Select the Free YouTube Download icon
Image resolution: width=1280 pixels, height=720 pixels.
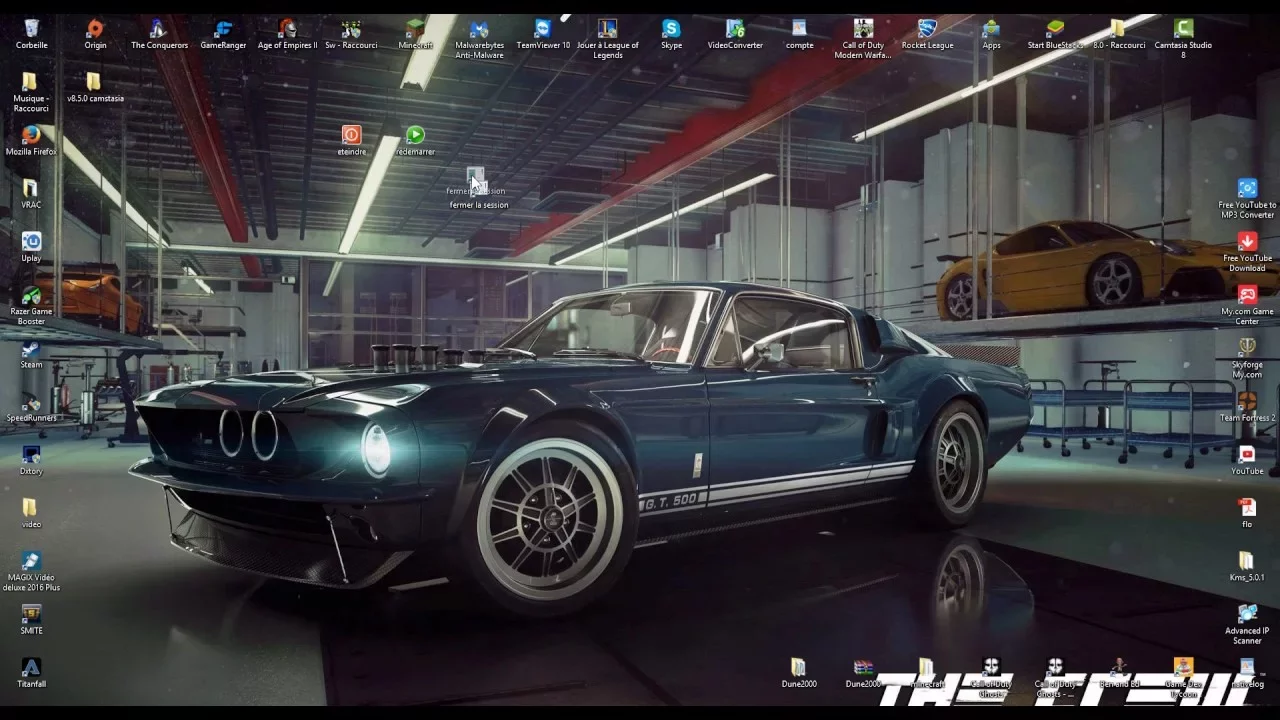(x=1247, y=241)
